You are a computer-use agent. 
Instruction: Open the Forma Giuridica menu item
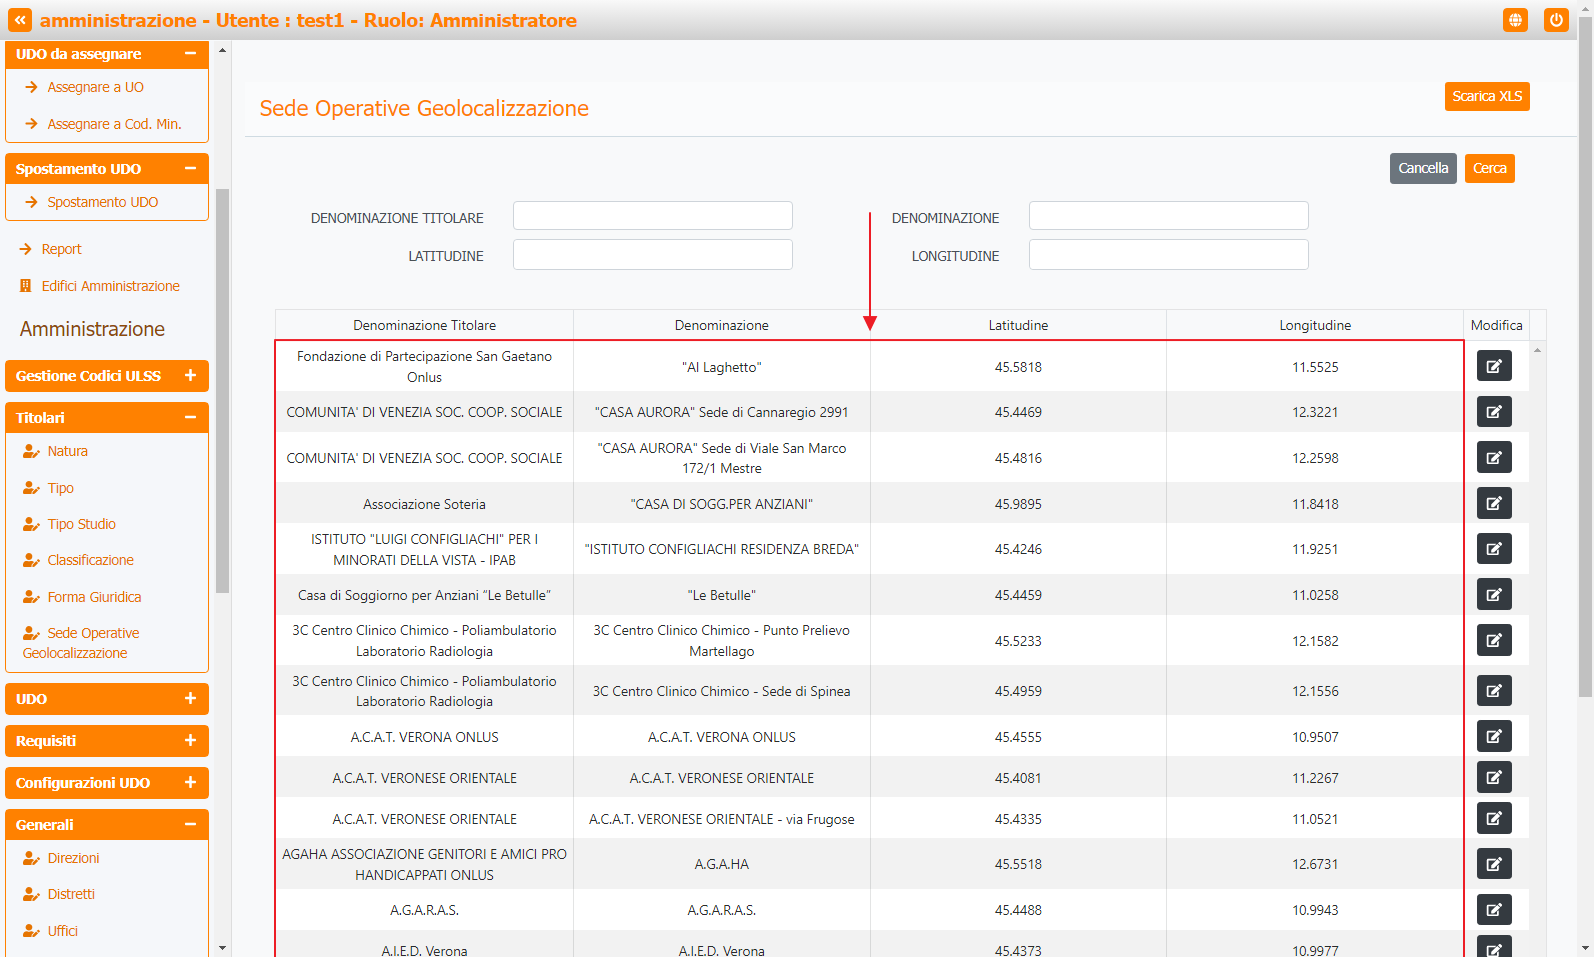click(94, 597)
